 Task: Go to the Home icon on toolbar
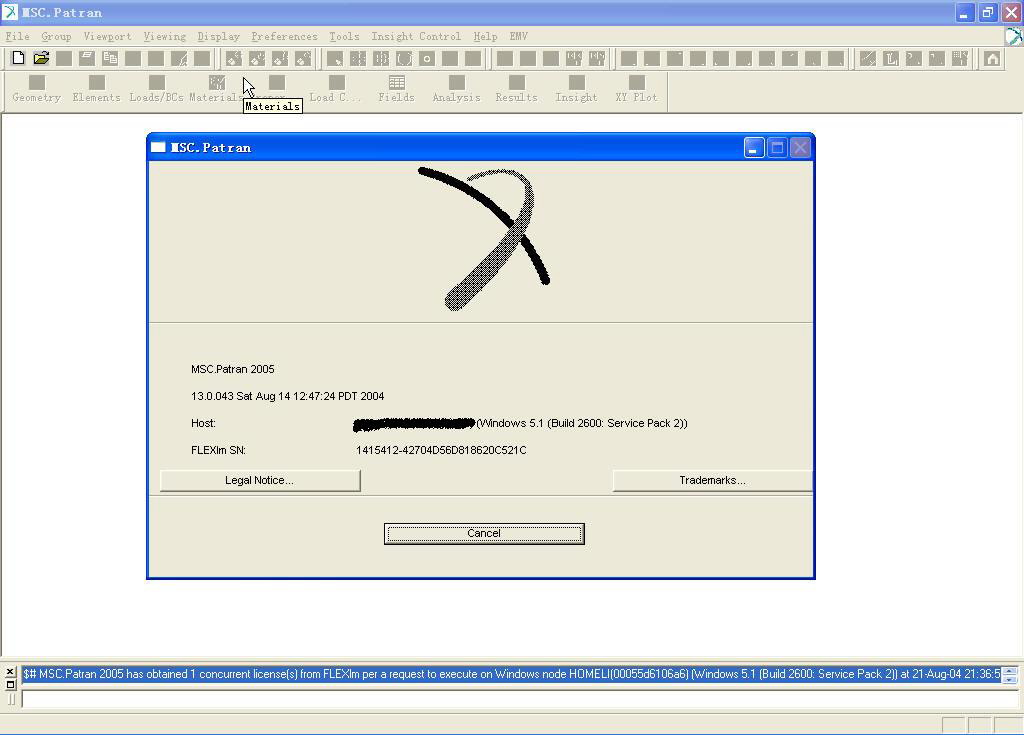click(992, 59)
